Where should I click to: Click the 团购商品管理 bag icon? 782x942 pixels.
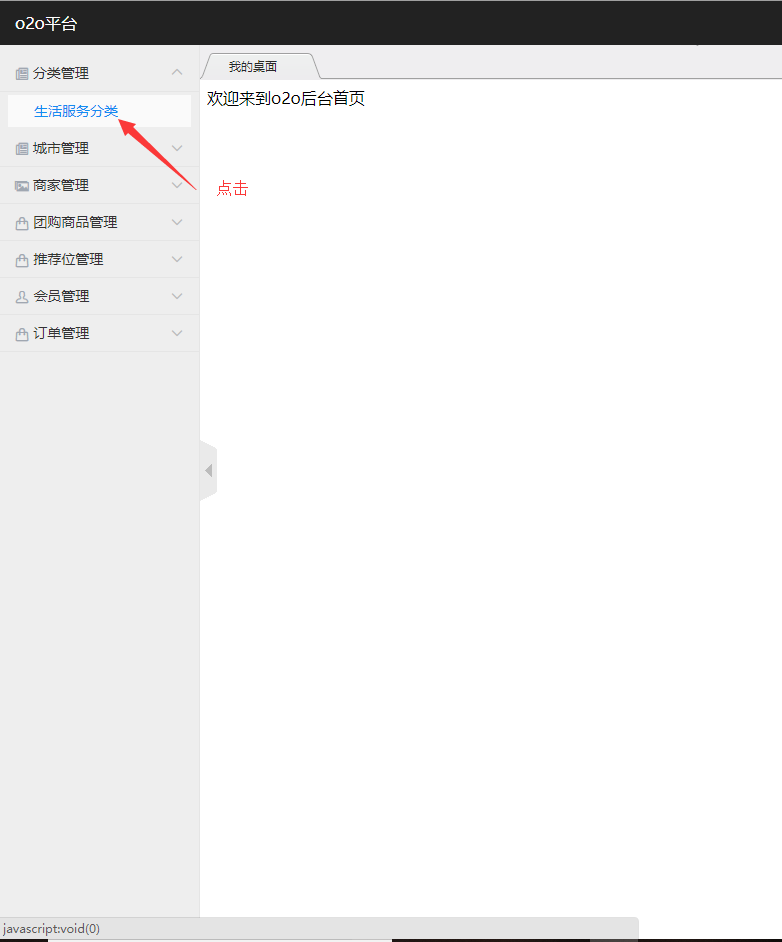(22, 223)
